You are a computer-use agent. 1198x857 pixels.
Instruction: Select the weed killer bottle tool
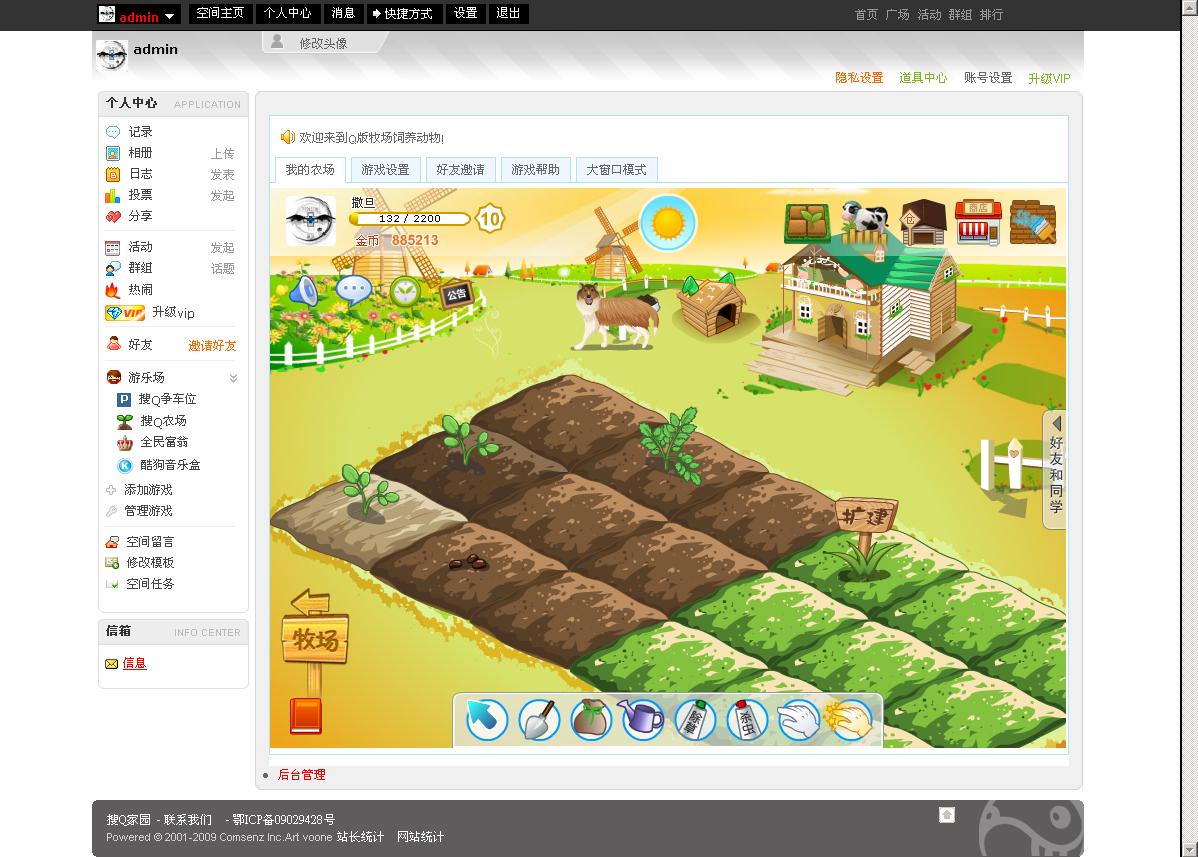pos(695,720)
